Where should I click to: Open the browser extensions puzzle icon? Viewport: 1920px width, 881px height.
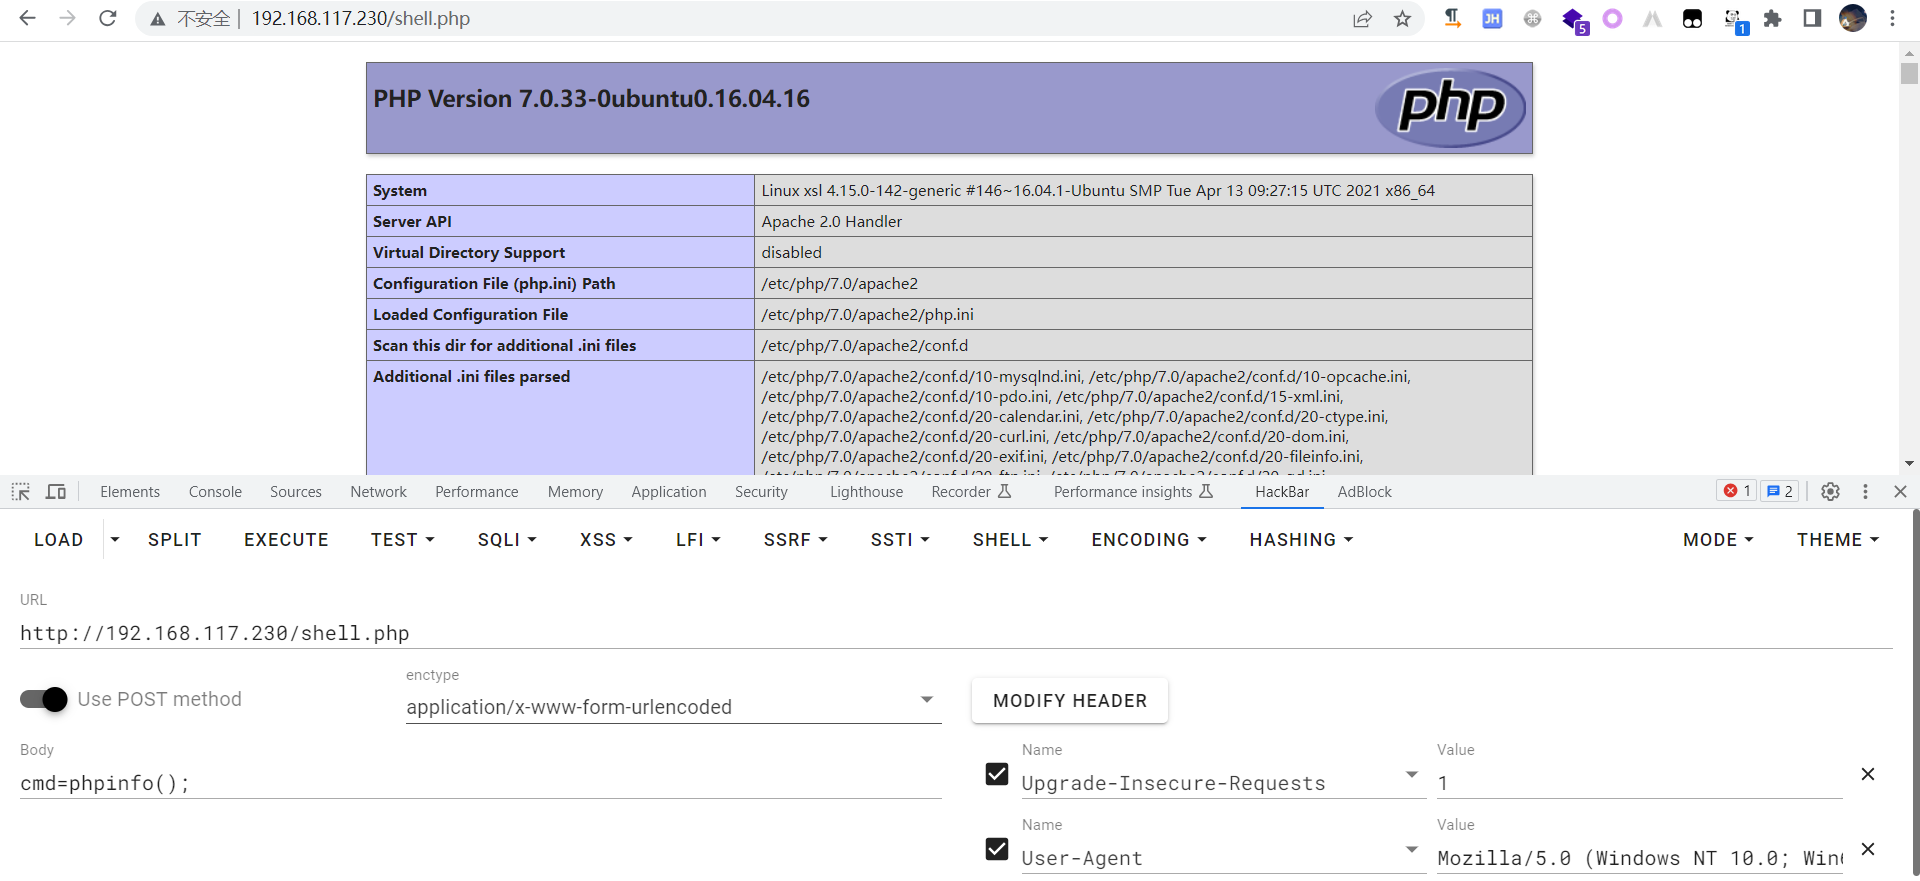pos(1772,19)
